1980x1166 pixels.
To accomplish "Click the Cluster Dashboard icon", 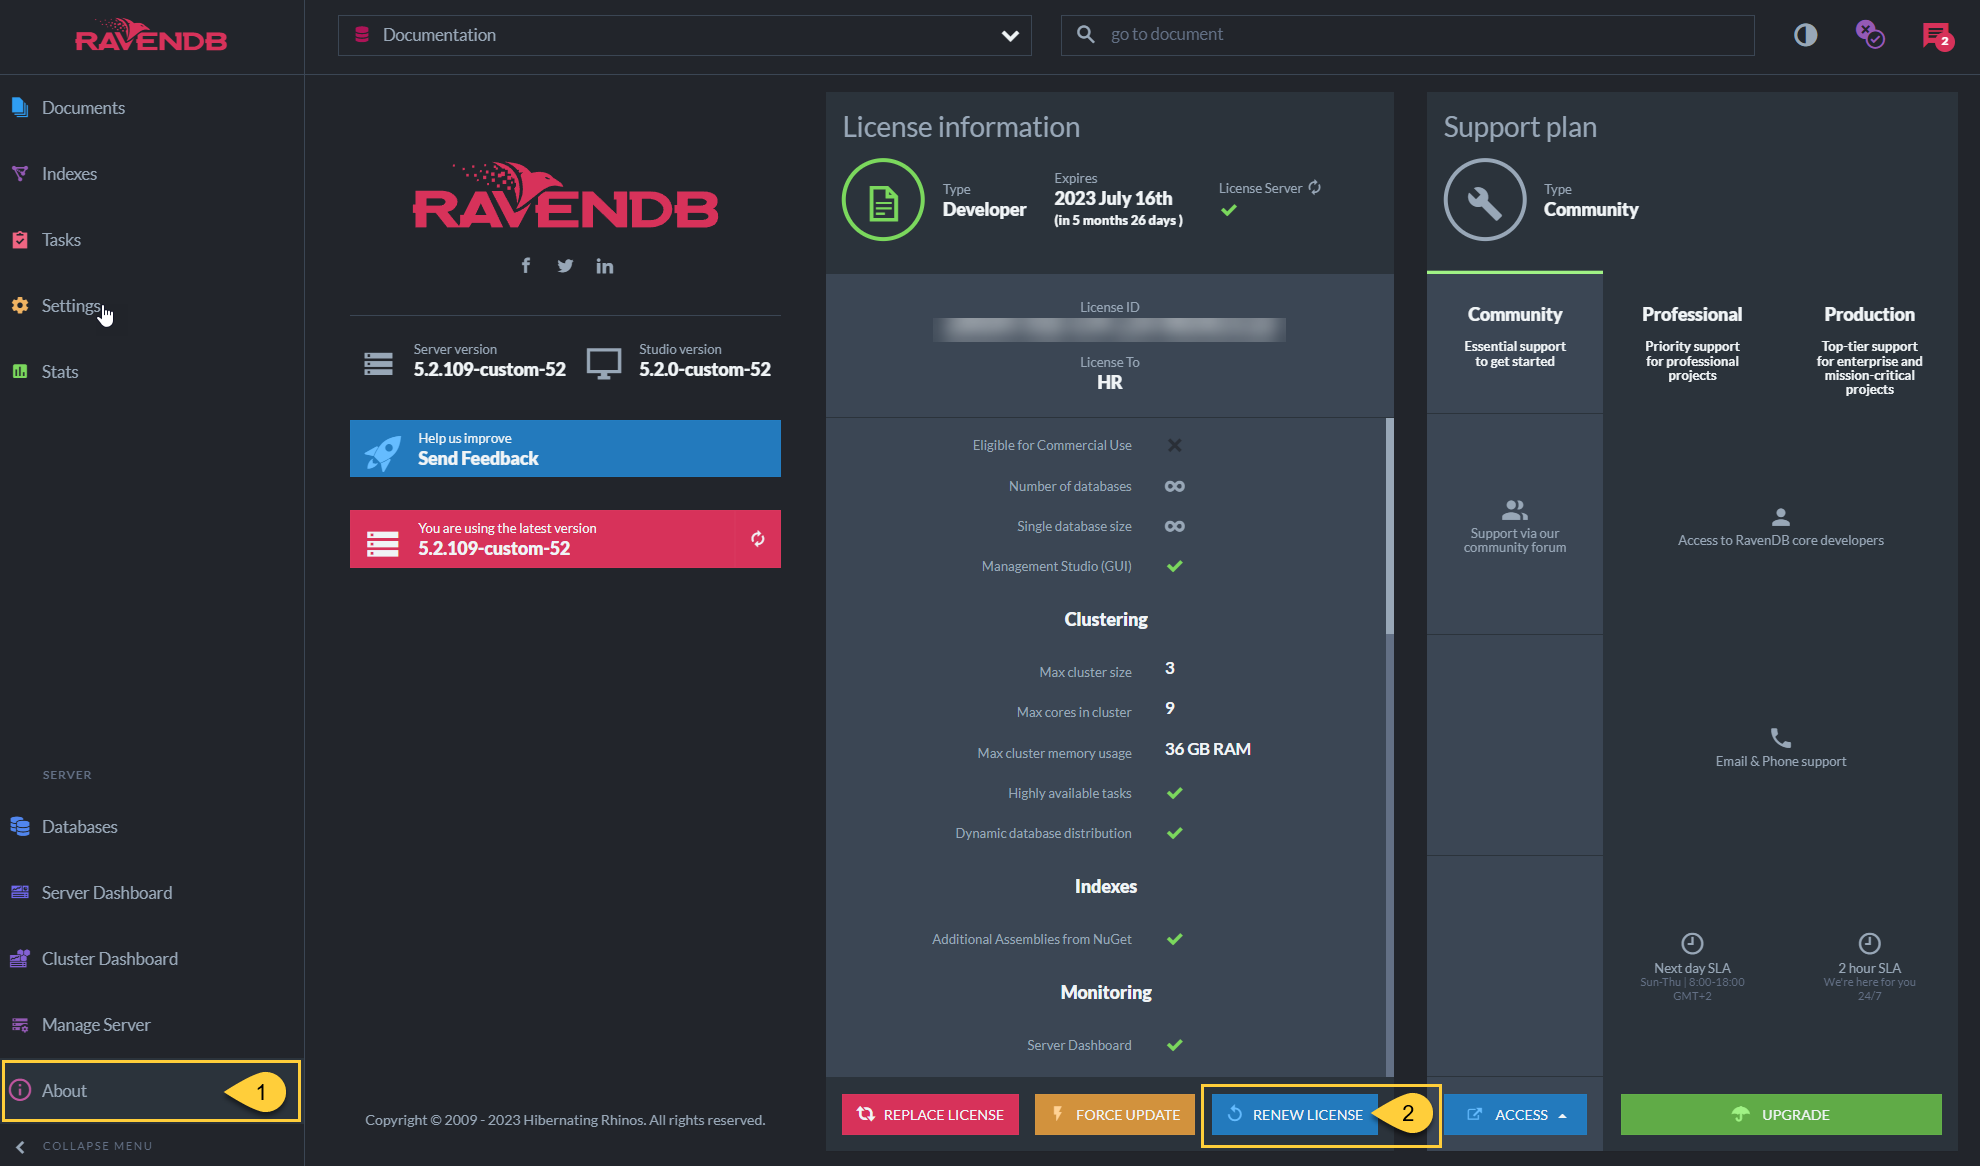I will (20, 958).
